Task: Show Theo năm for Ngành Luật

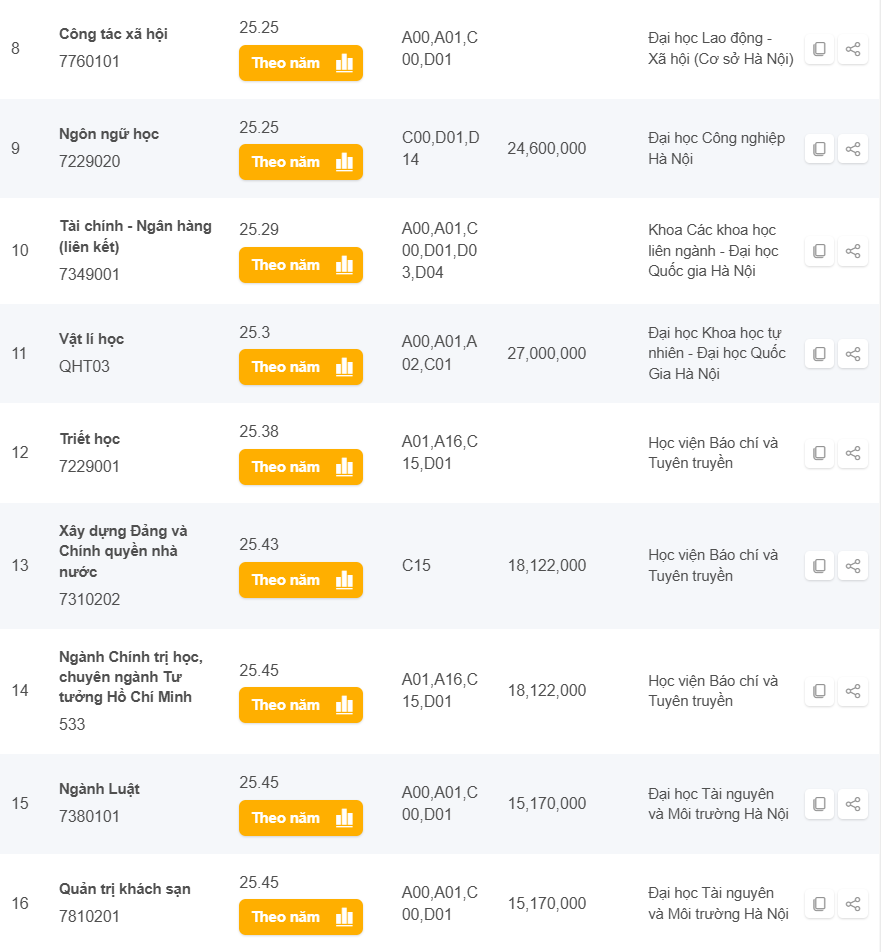Action: click(x=300, y=818)
